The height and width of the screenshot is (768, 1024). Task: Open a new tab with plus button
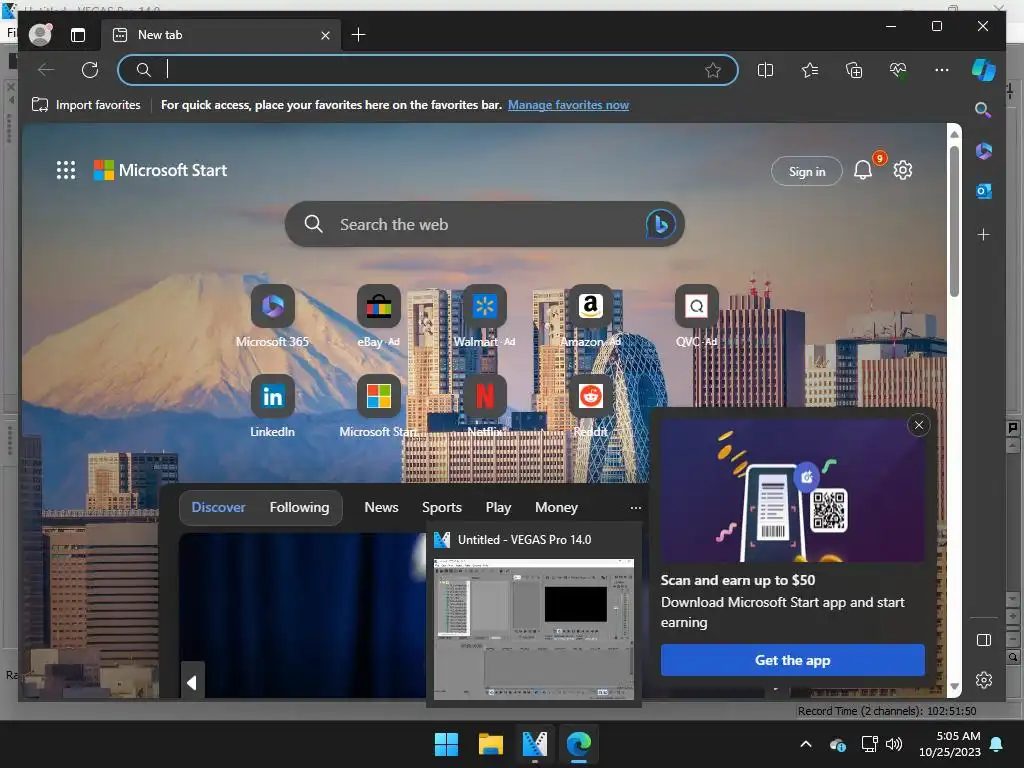coord(359,35)
